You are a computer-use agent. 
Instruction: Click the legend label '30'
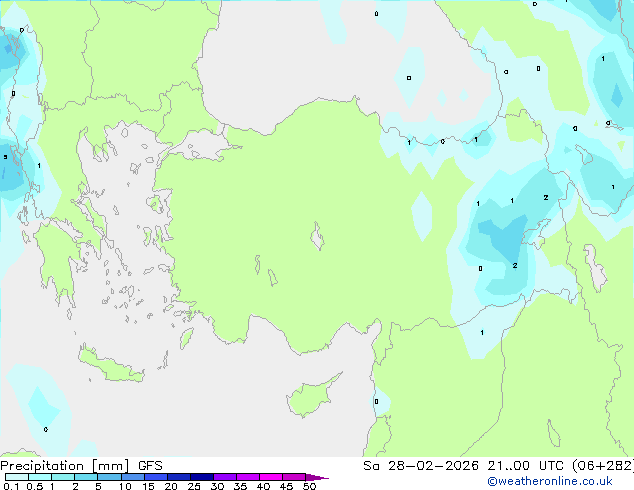click(217, 486)
